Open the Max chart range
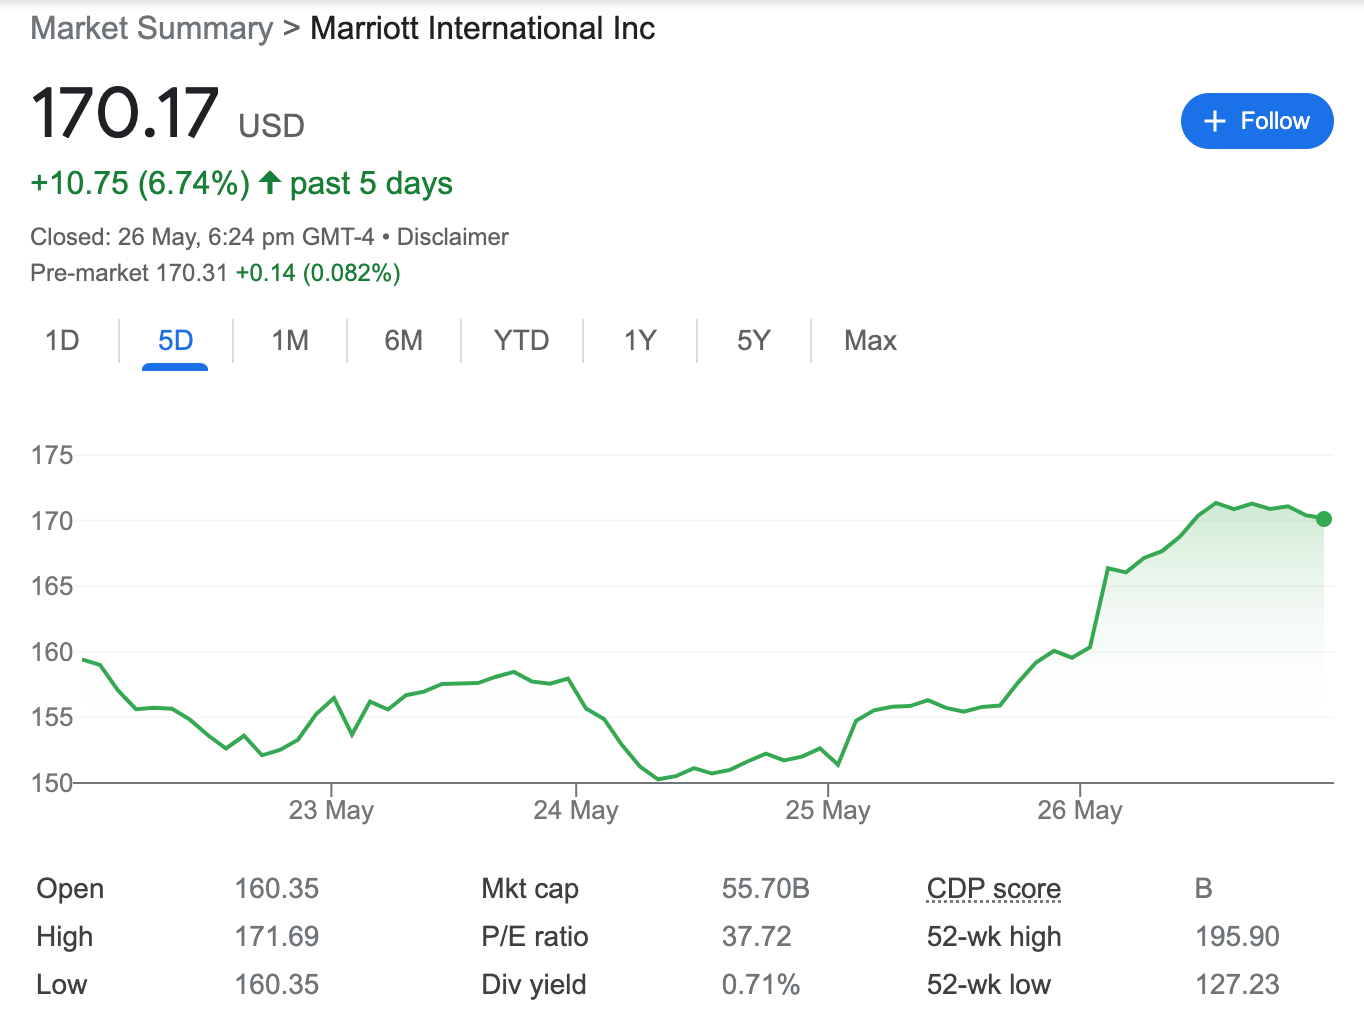 click(870, 341)
